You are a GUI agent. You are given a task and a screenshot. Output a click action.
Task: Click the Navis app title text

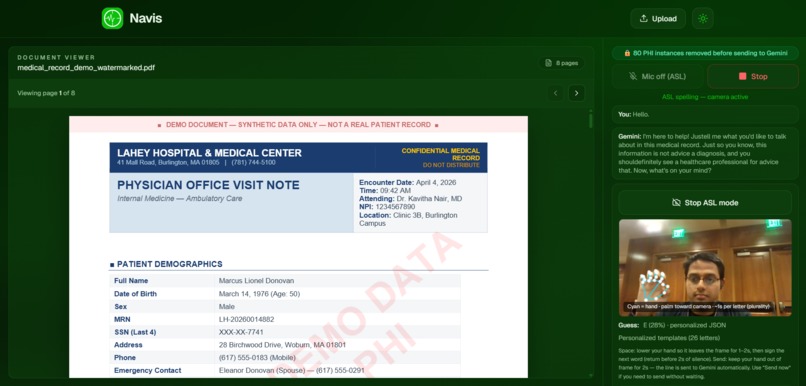point(145,19)
